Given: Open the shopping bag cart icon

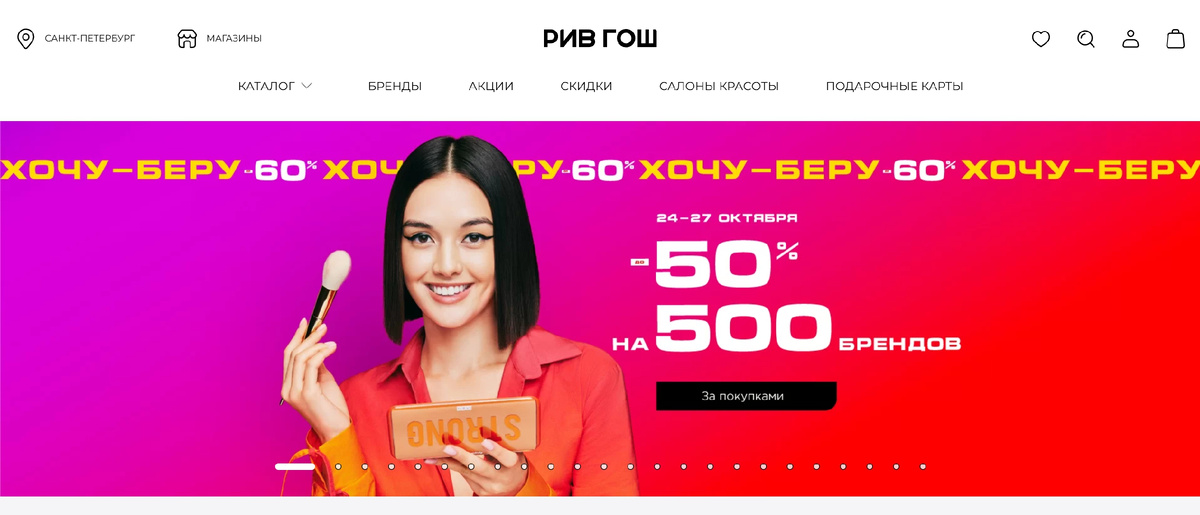Looking at the screenshot, I should coord(1176,39).
